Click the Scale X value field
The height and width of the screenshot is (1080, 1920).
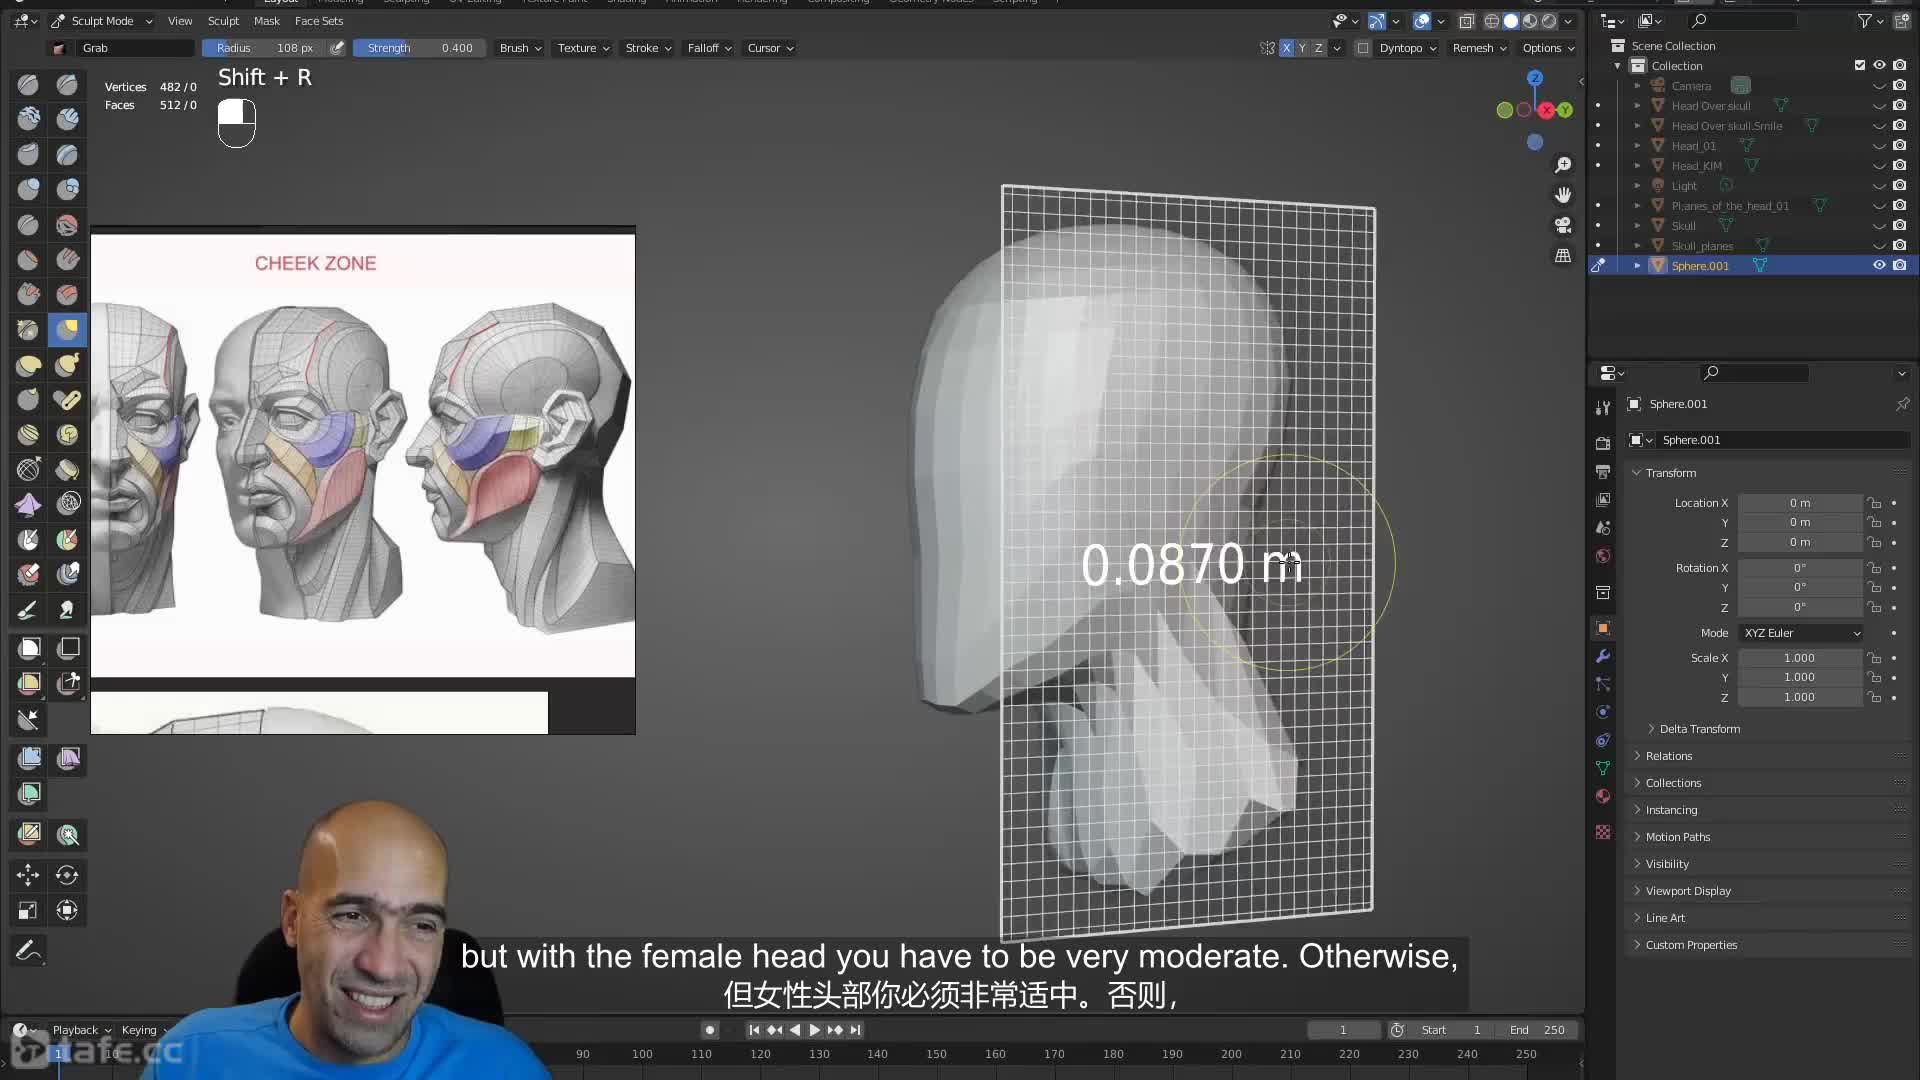click(x=1799, y=658)
